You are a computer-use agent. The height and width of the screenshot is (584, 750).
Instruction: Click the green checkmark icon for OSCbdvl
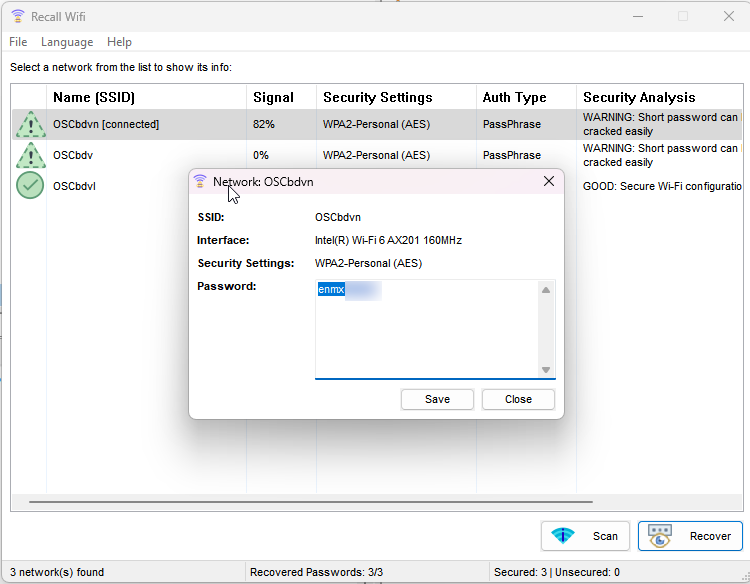(x=31, y=186)
